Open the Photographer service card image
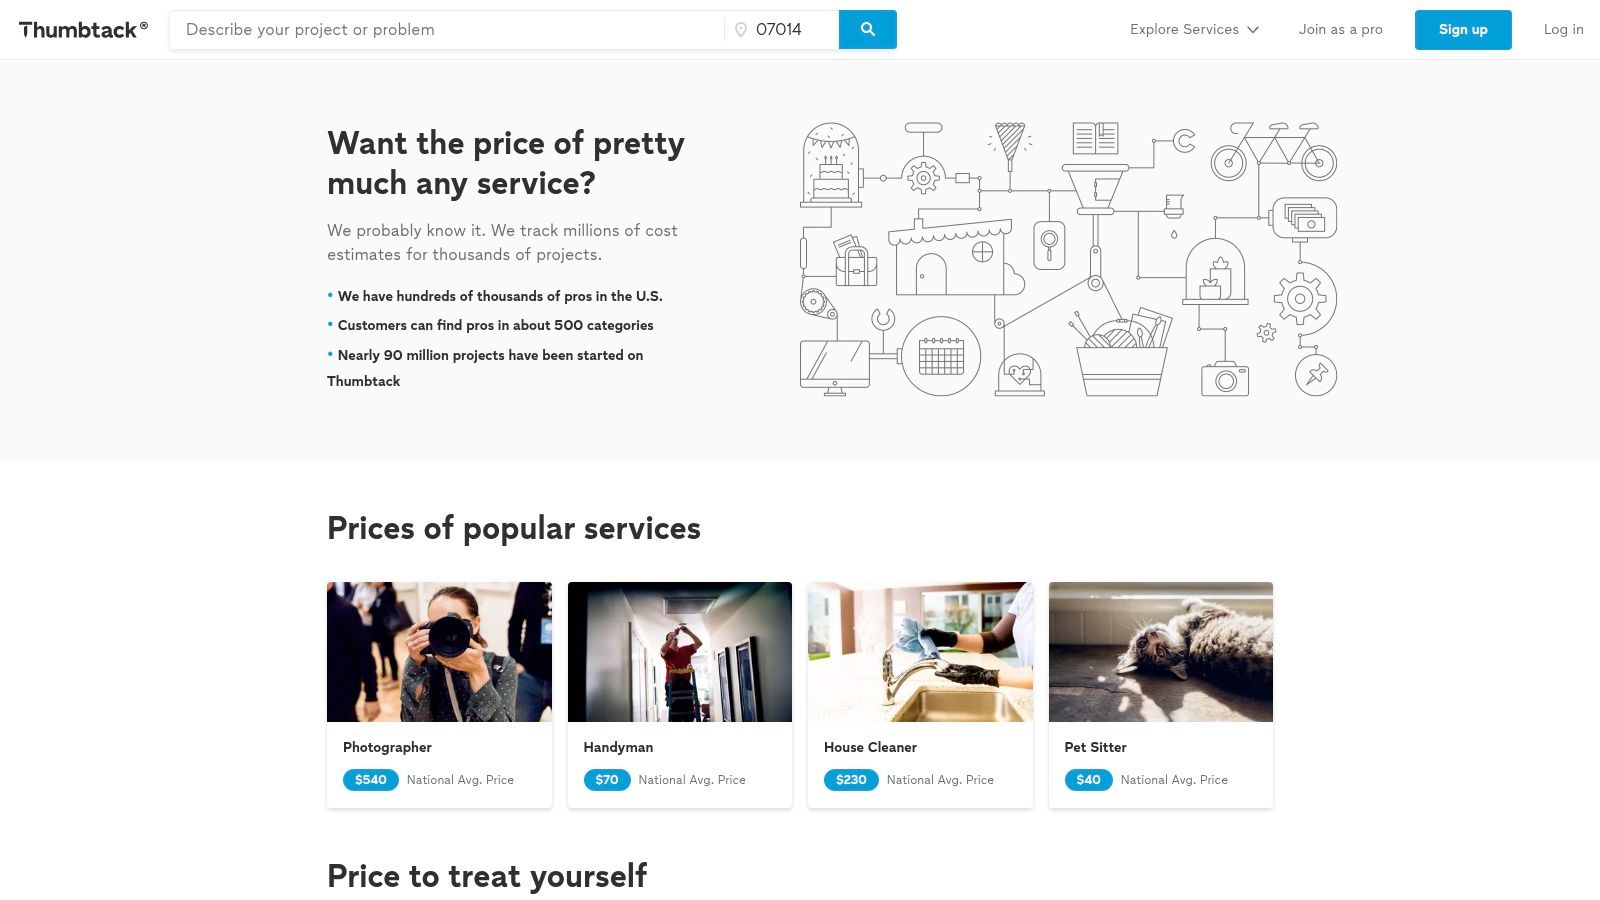Screen dimensions: 1600x900 click(439, 652)
